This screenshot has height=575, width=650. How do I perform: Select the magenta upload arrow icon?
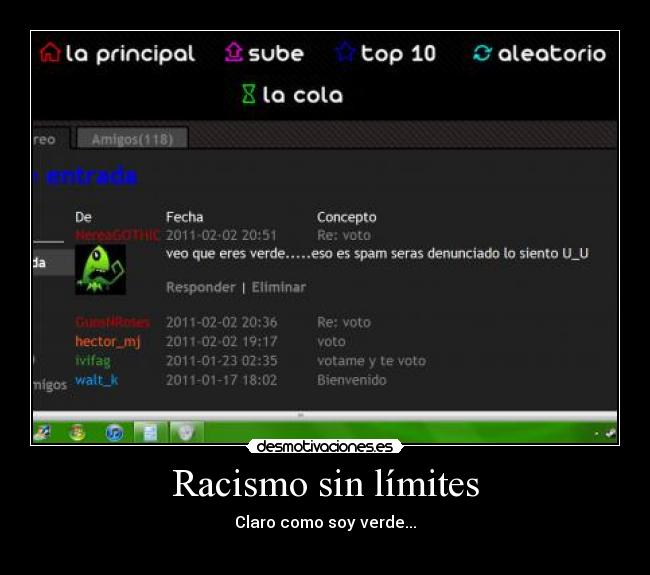[233, 52]
